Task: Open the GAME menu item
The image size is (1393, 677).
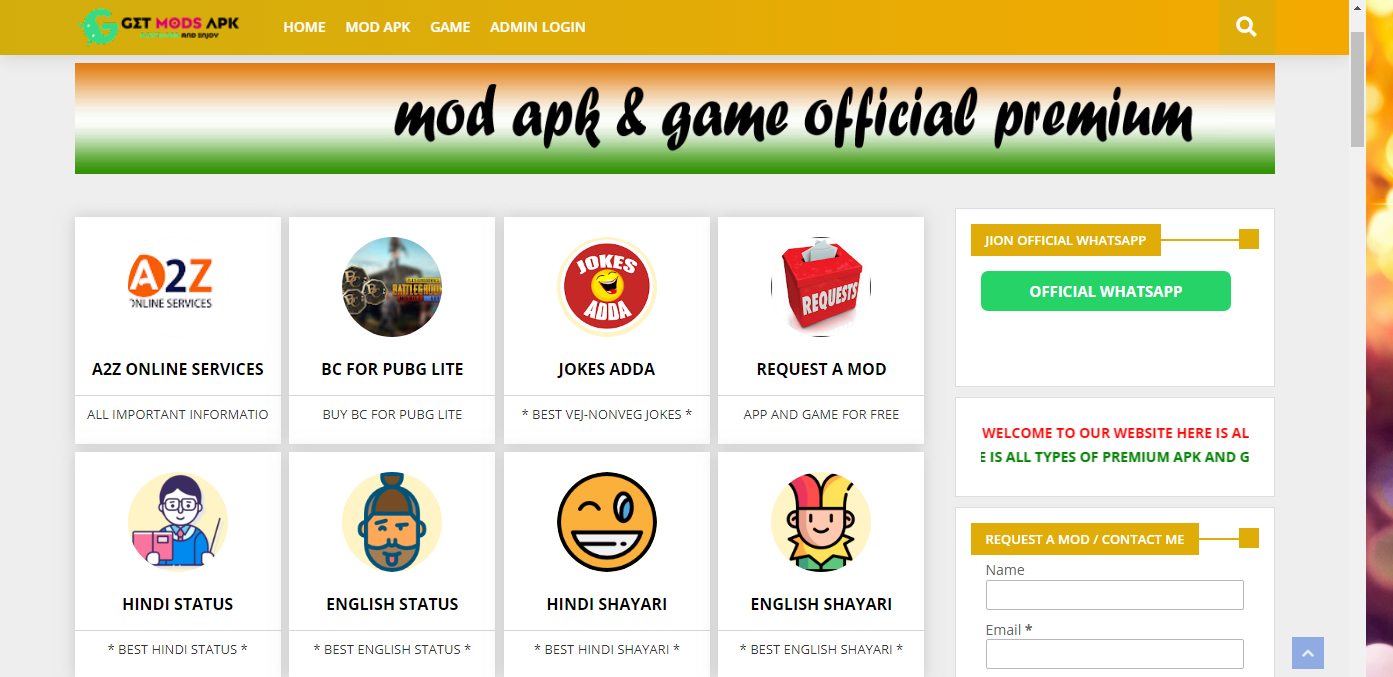Action: pyautogui.click(x=450, y=27)
